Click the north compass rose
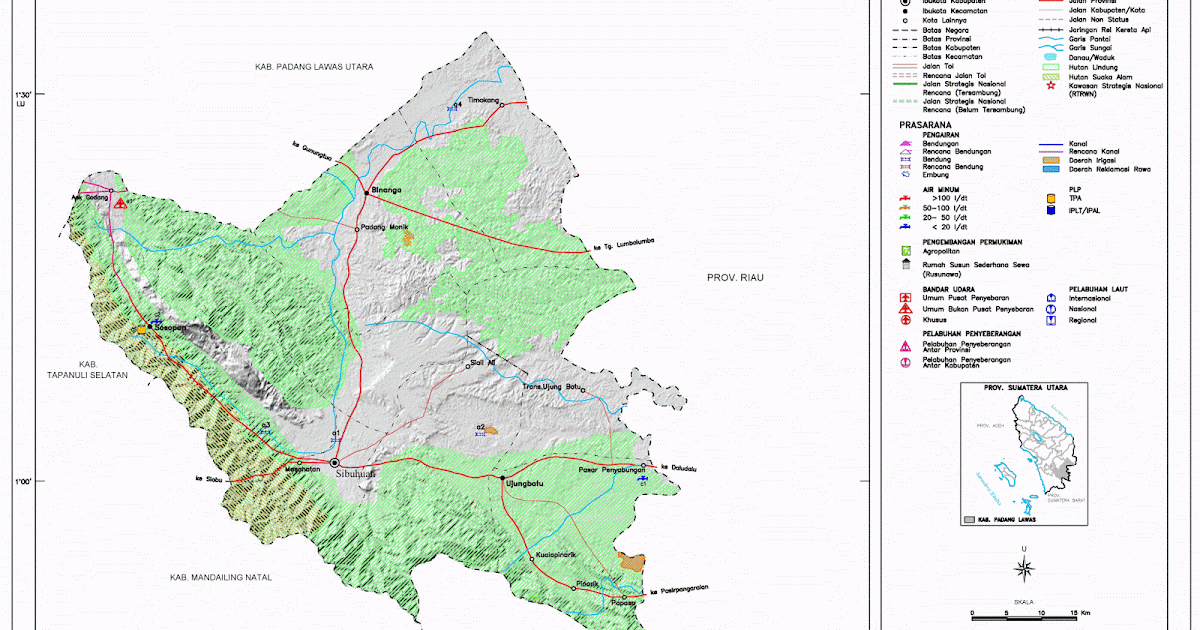1200x630 pixels. coord(1023,570)
